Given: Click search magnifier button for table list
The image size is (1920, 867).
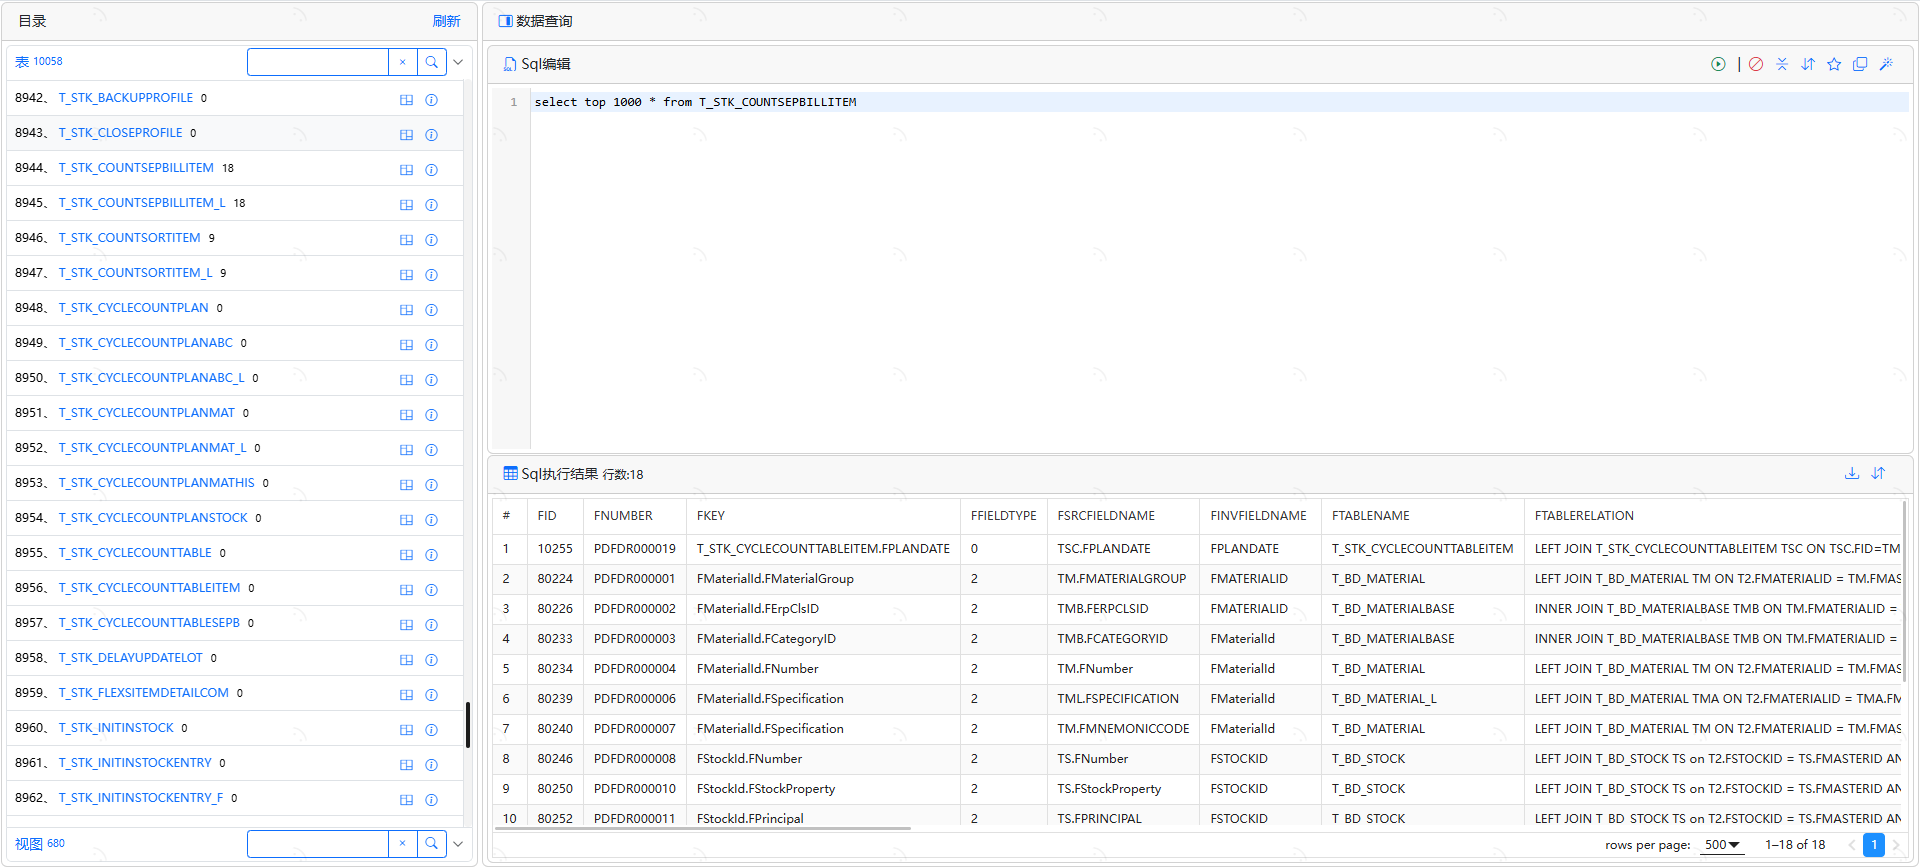Looking at the screenshot, I should (431, 62).
